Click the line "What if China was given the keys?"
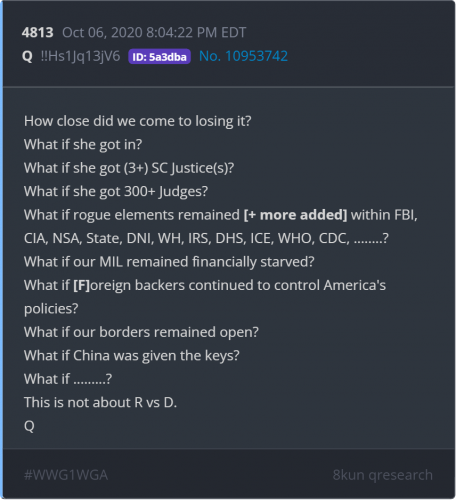Image resolution: width=456 pixels, height=500 pixels. pos(132,356)
